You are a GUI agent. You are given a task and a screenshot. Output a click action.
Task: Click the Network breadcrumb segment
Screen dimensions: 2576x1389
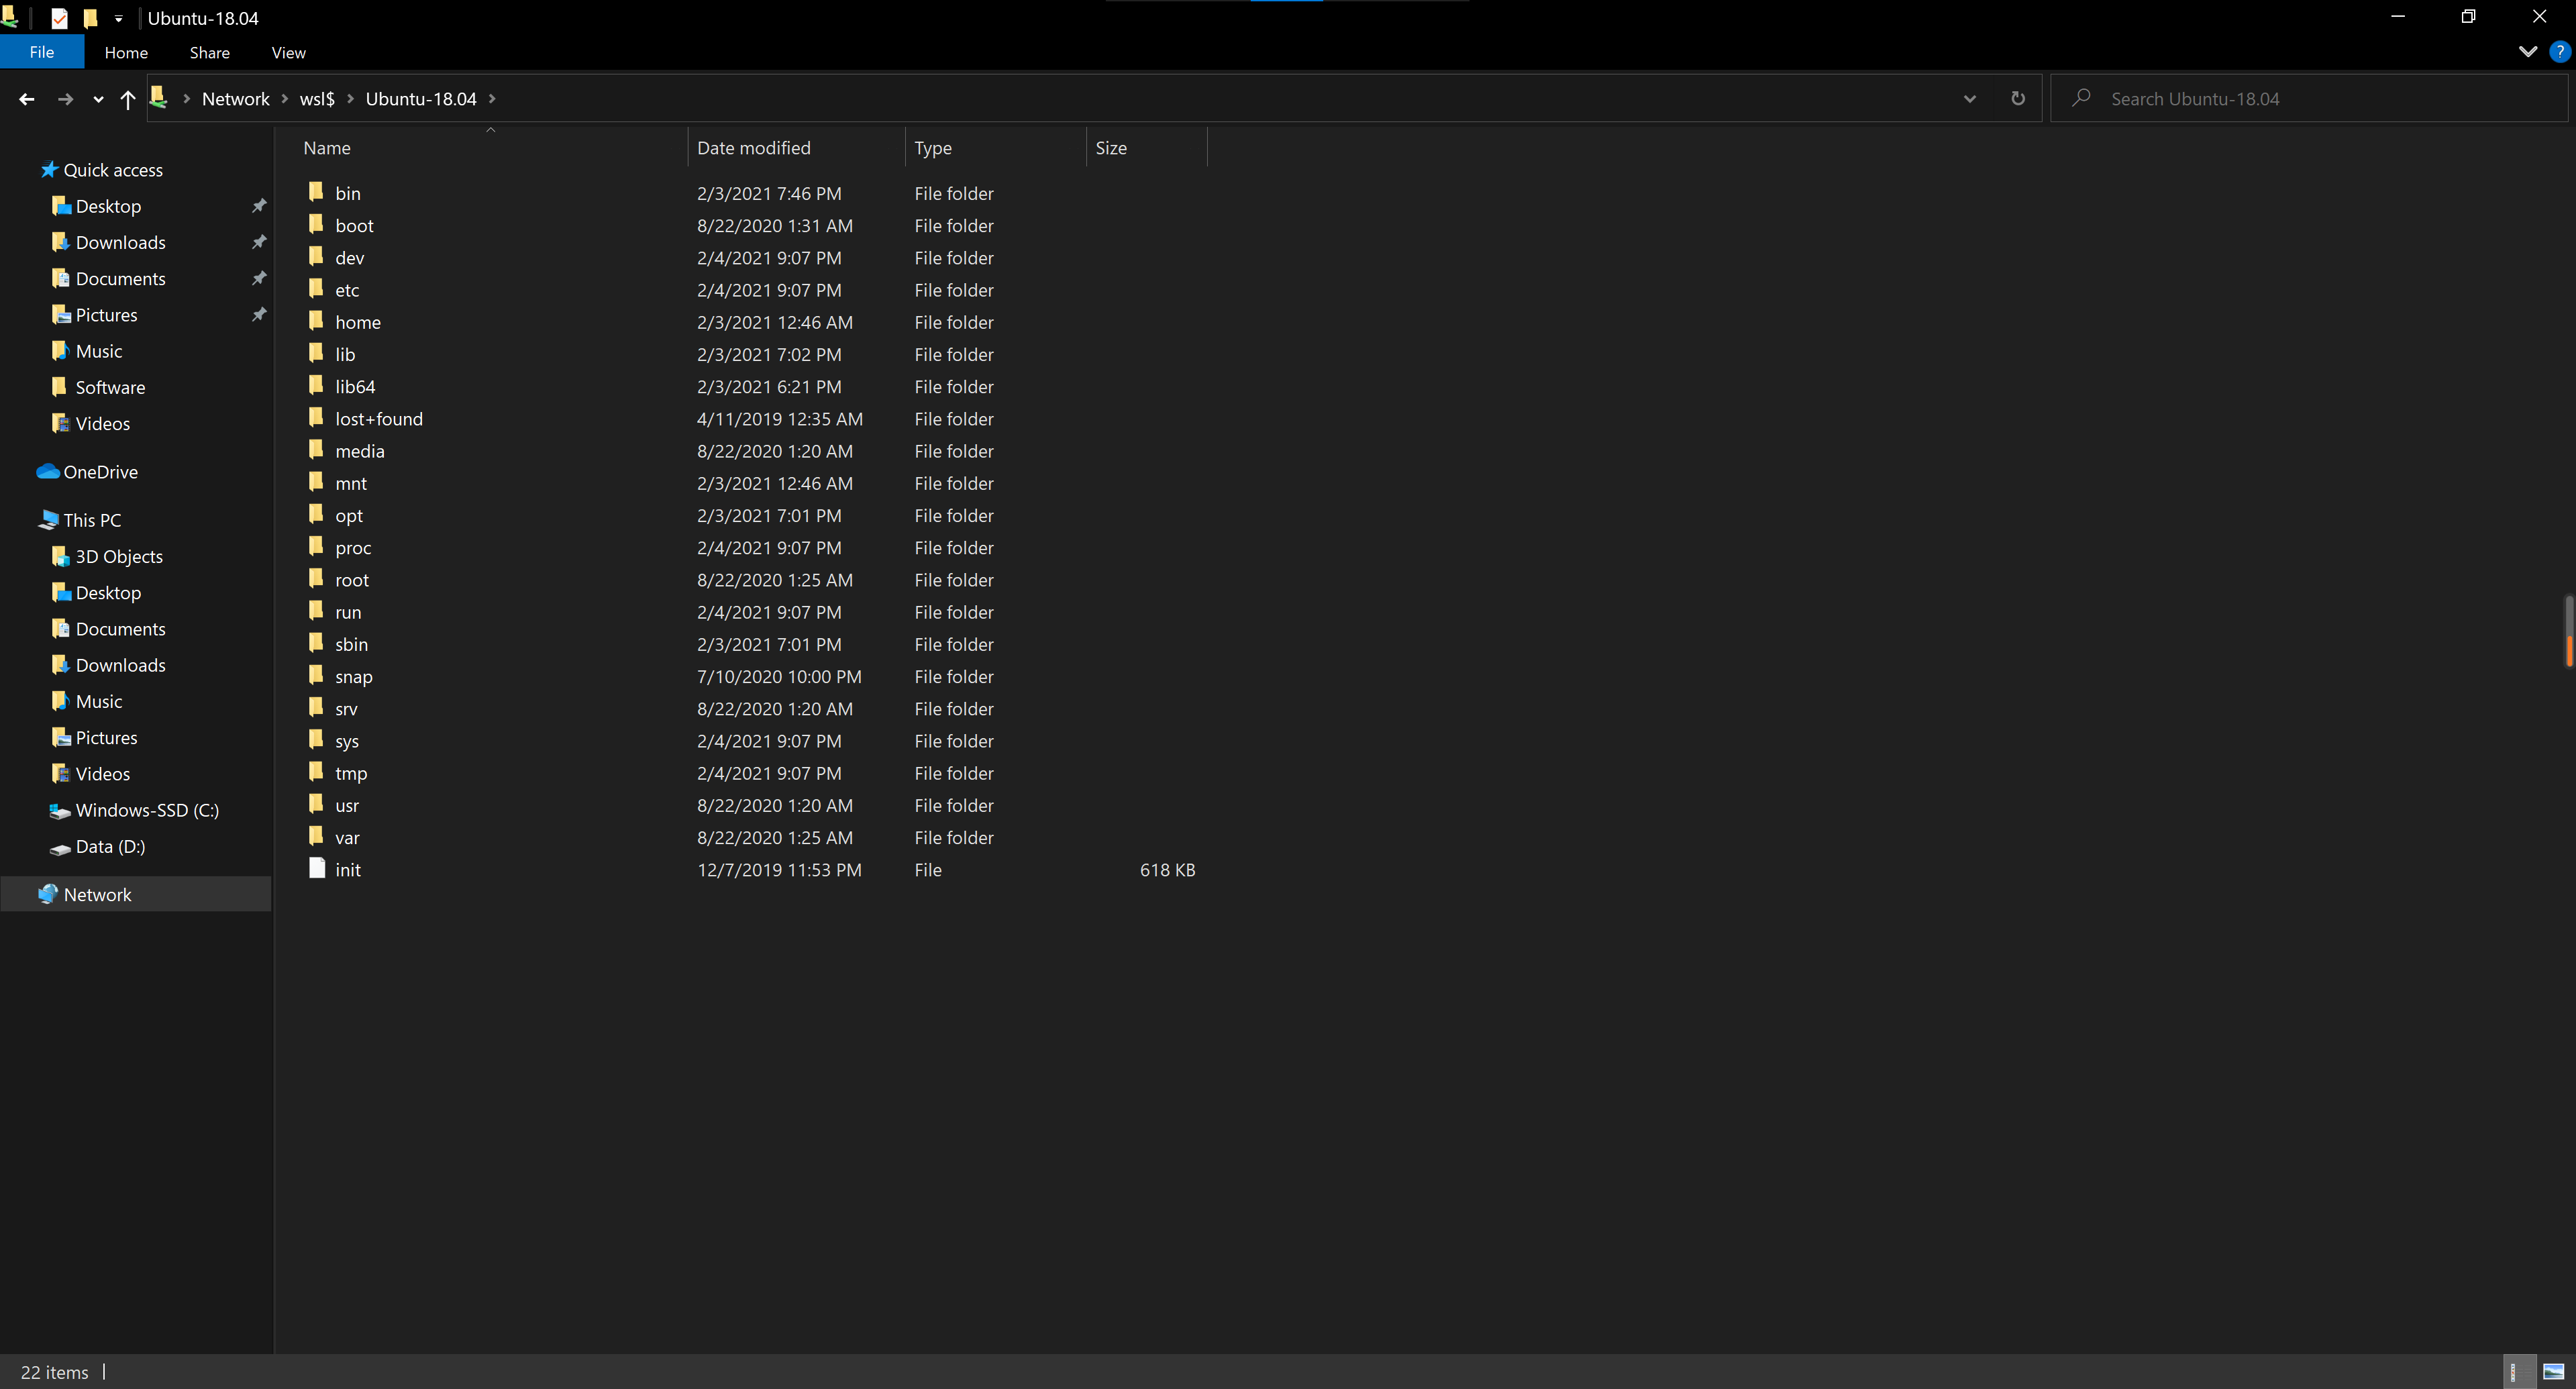point(236,99)
